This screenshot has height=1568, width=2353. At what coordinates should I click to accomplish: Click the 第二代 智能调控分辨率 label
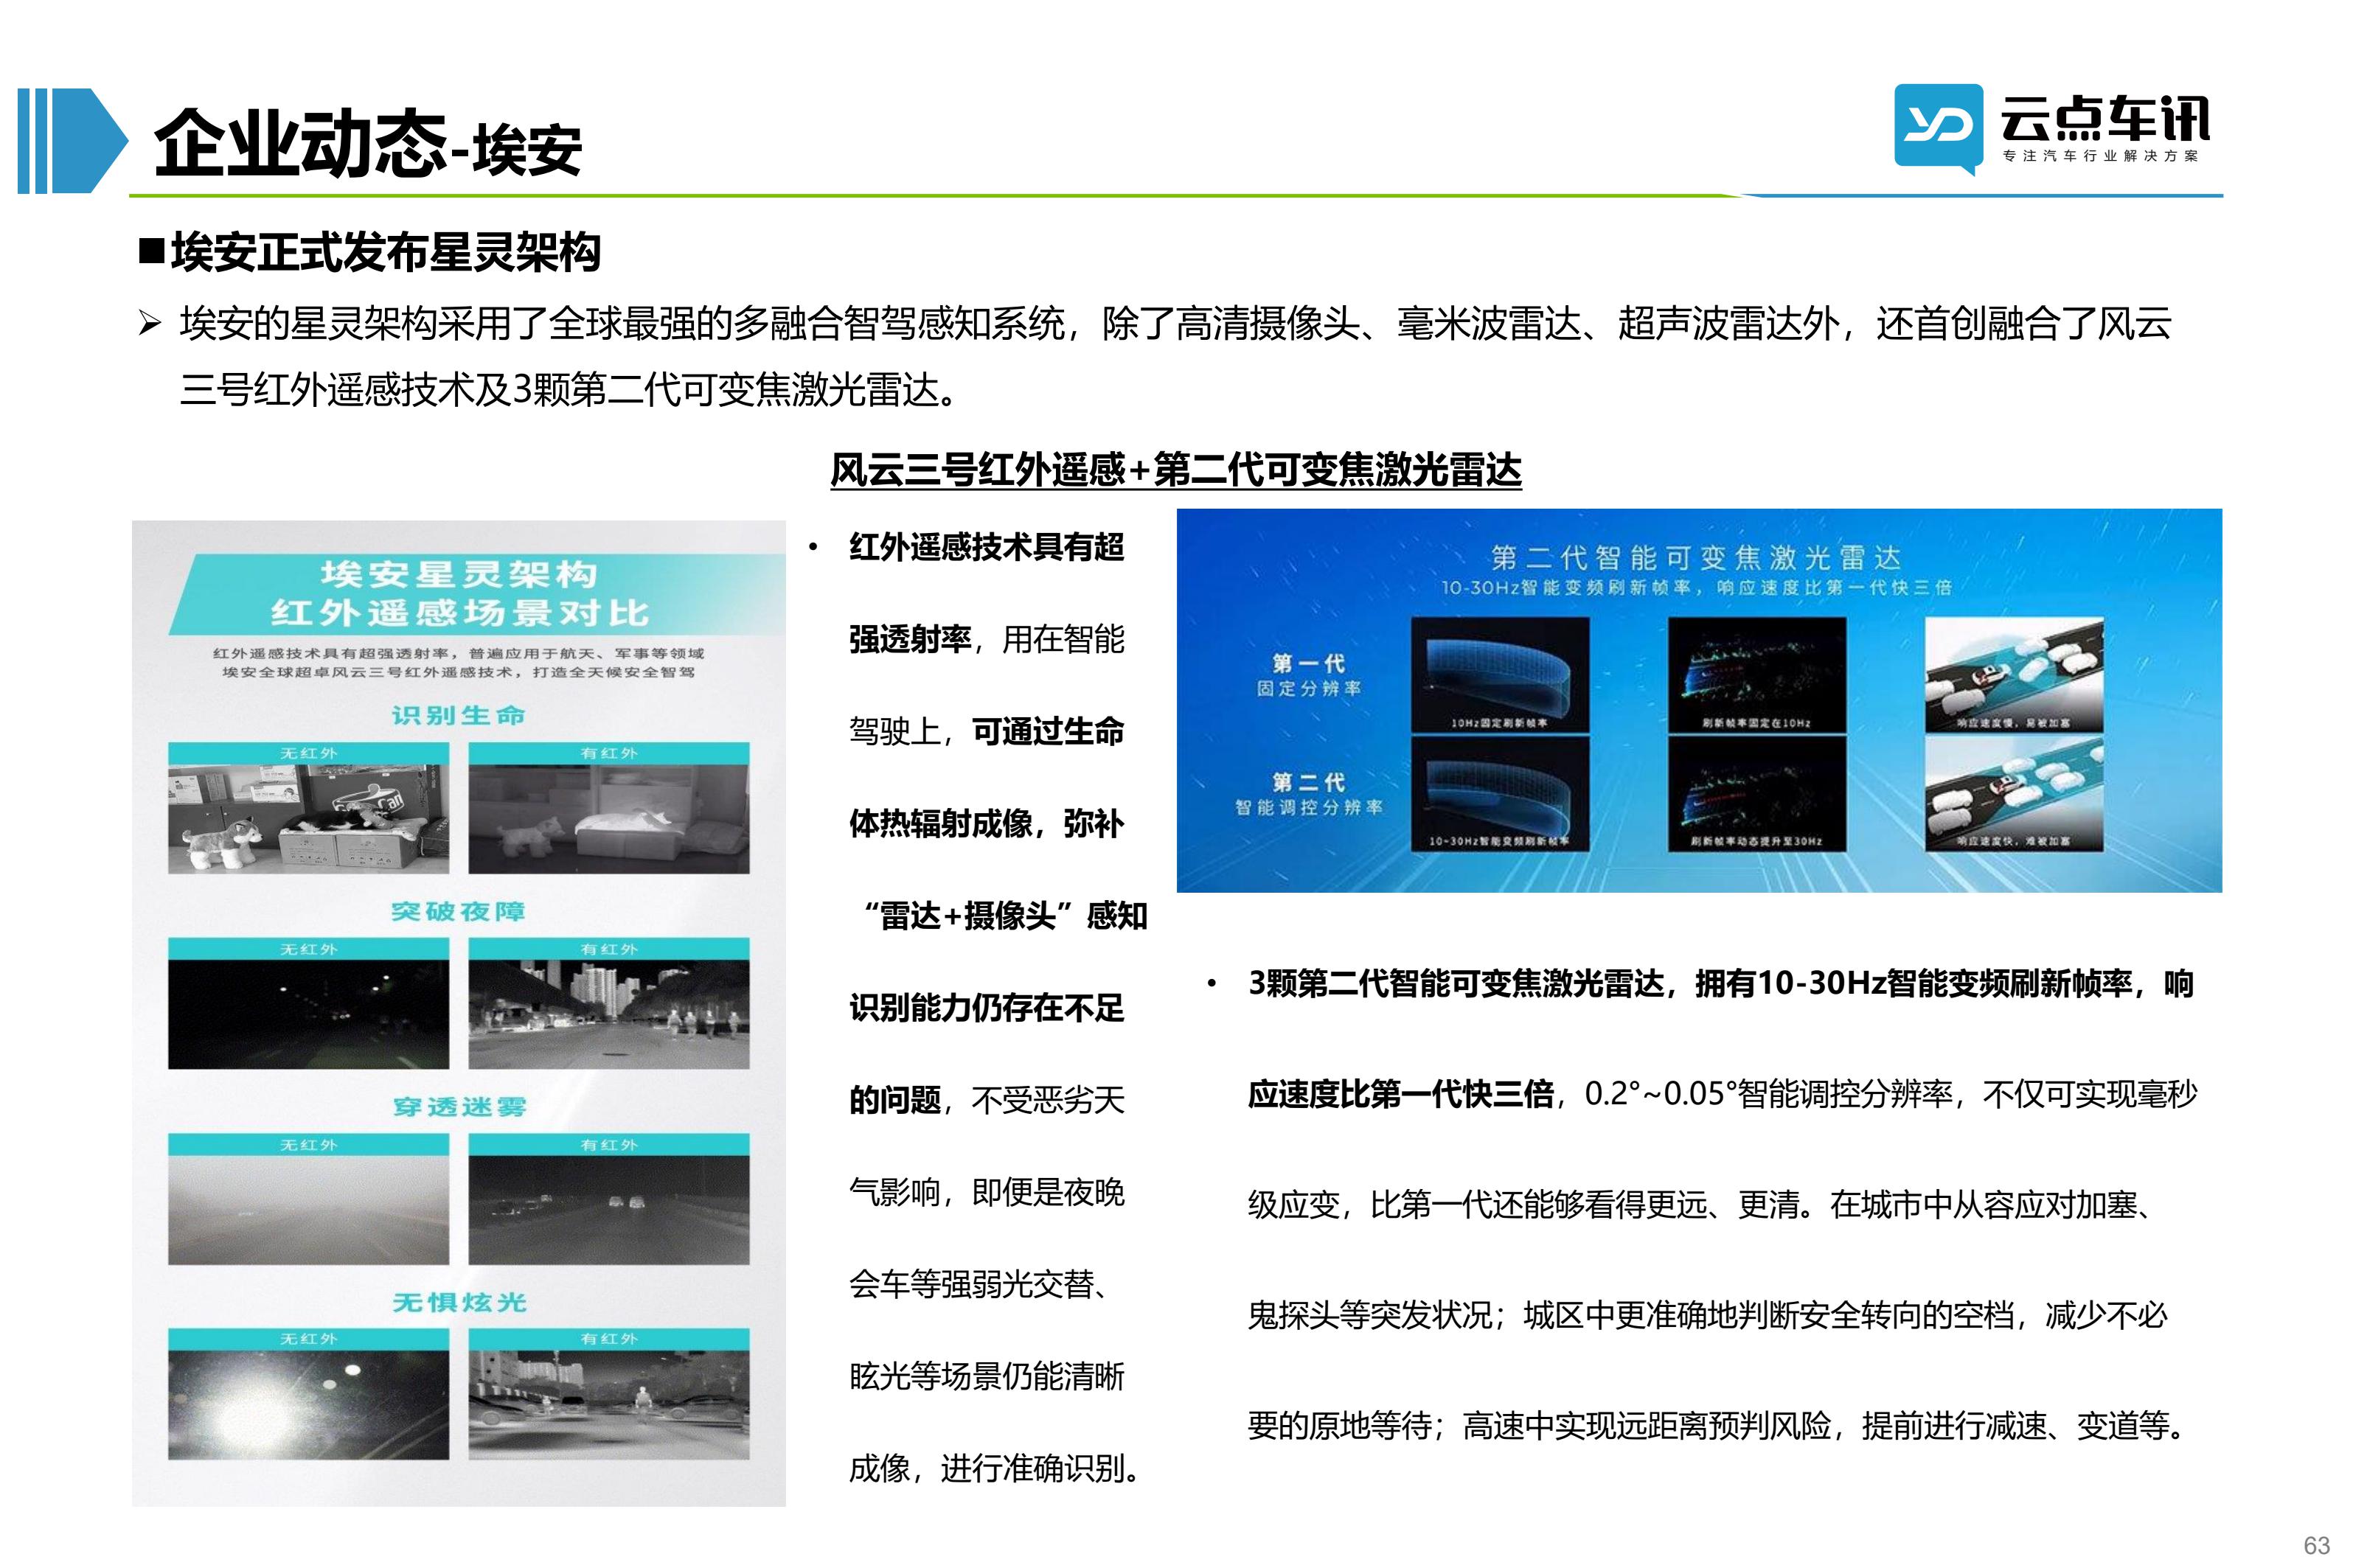click(1308, 794)
